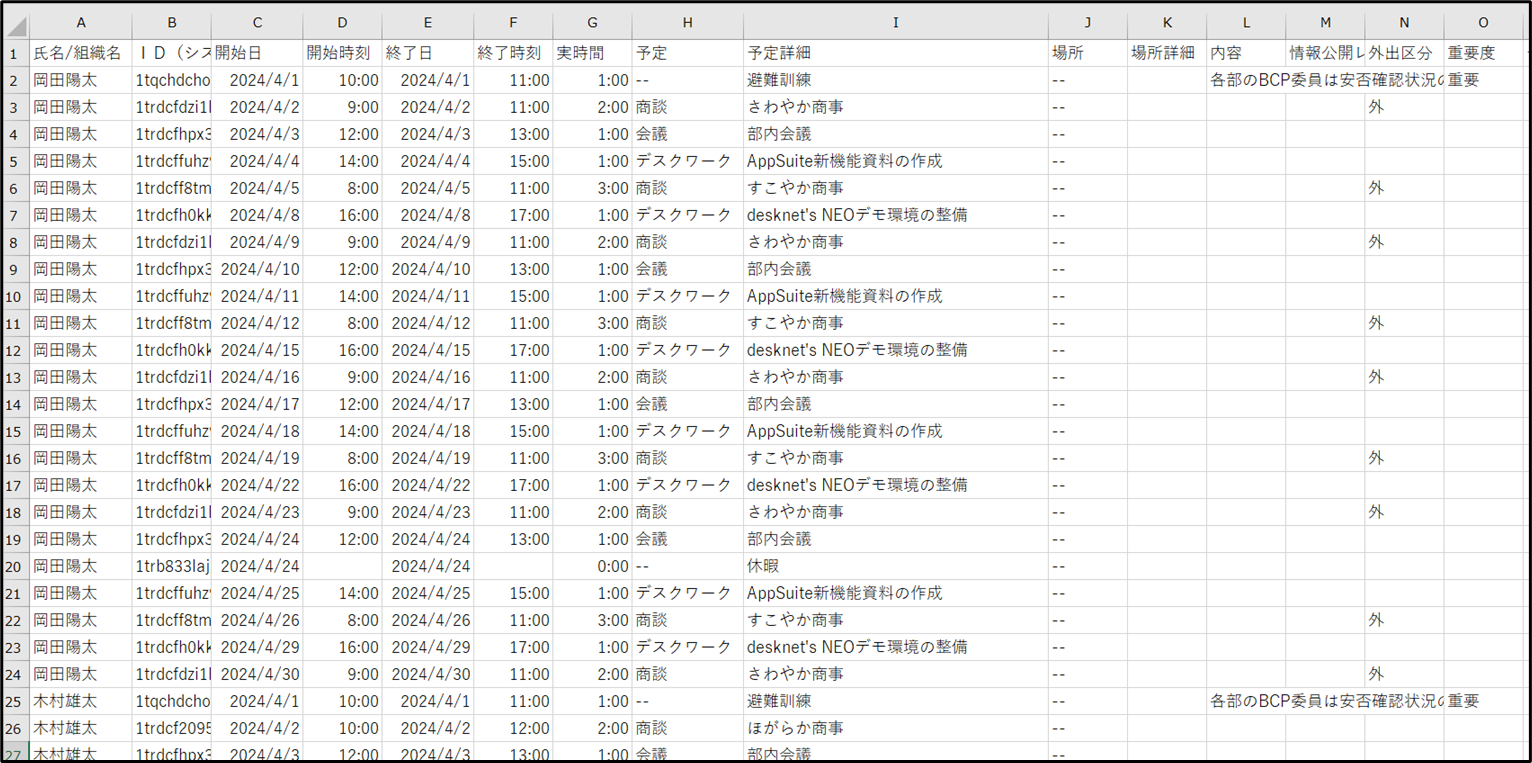The image size is (1532, 763).
Task: Click the select-all corner of the sheet
Action: tap(15, 23)
